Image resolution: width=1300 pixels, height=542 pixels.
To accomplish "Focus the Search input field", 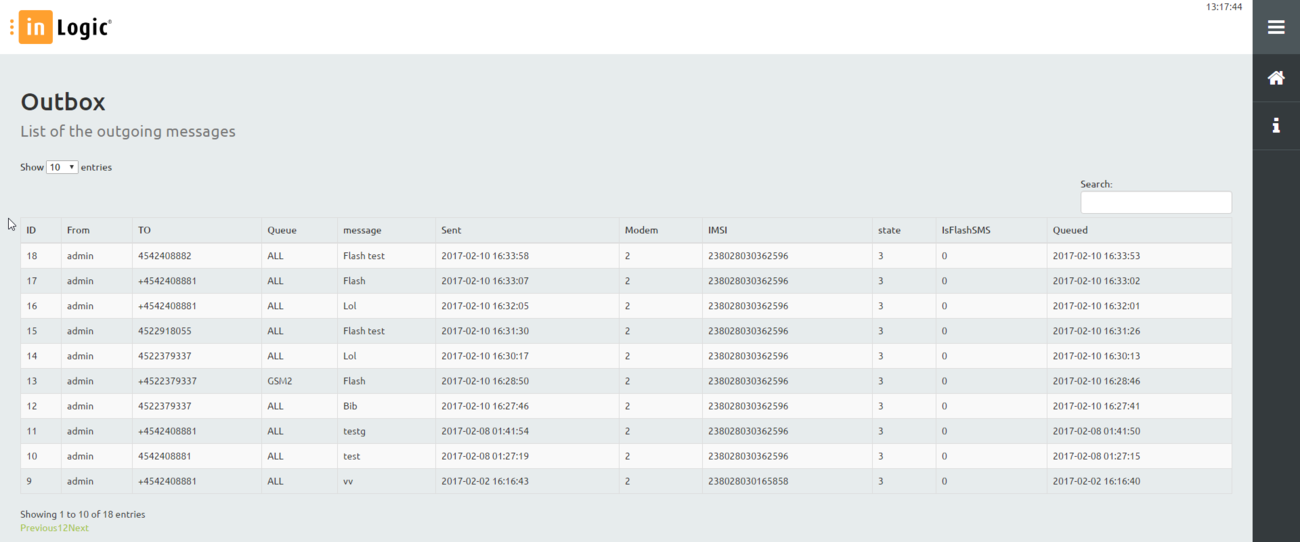I will click(1155, 202).
